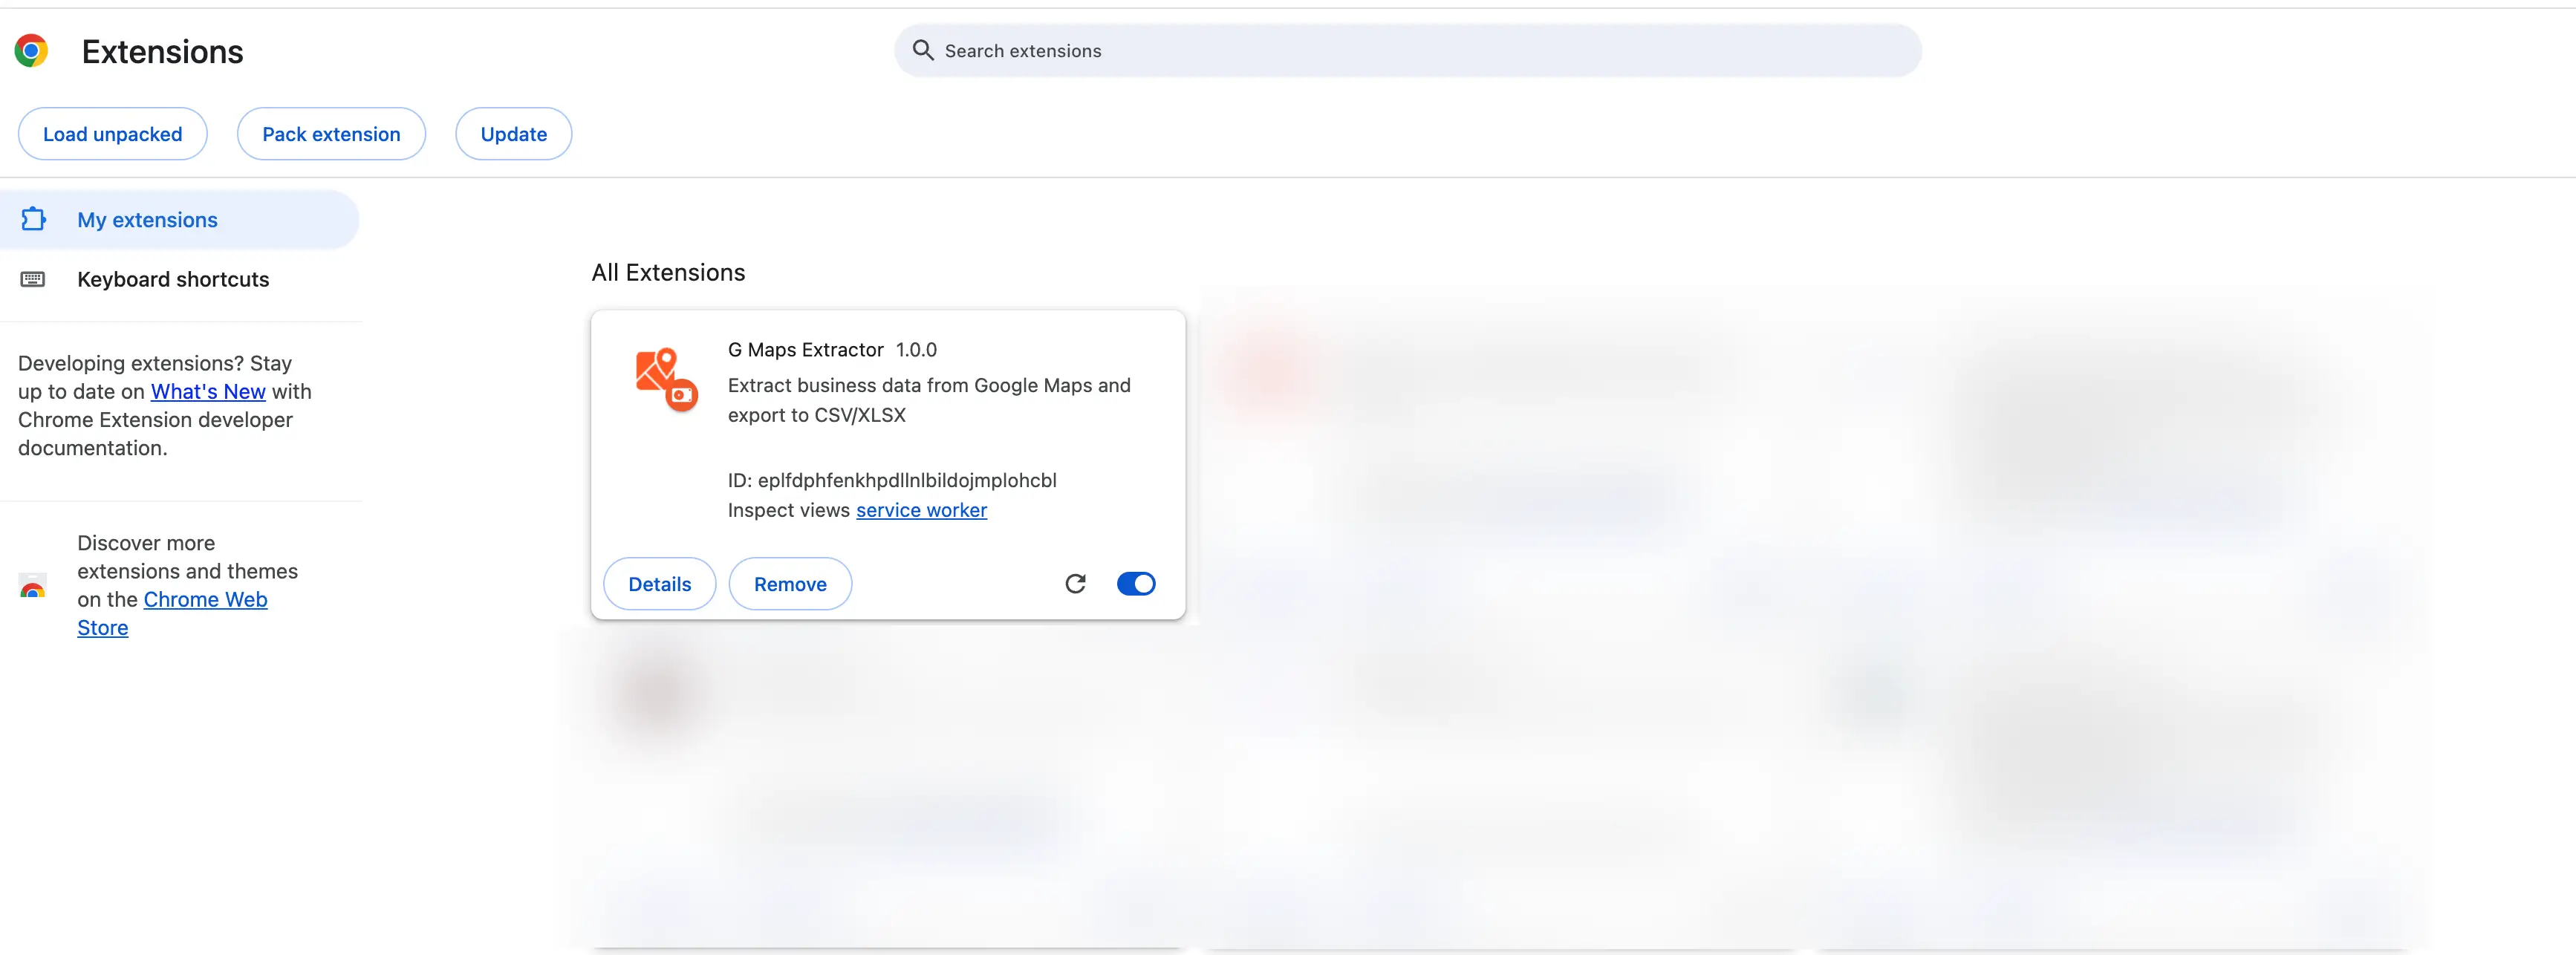Click the Chrome logo icon beside Extensions
Viewport: 2576px width, 955px height.
[31, 51]
